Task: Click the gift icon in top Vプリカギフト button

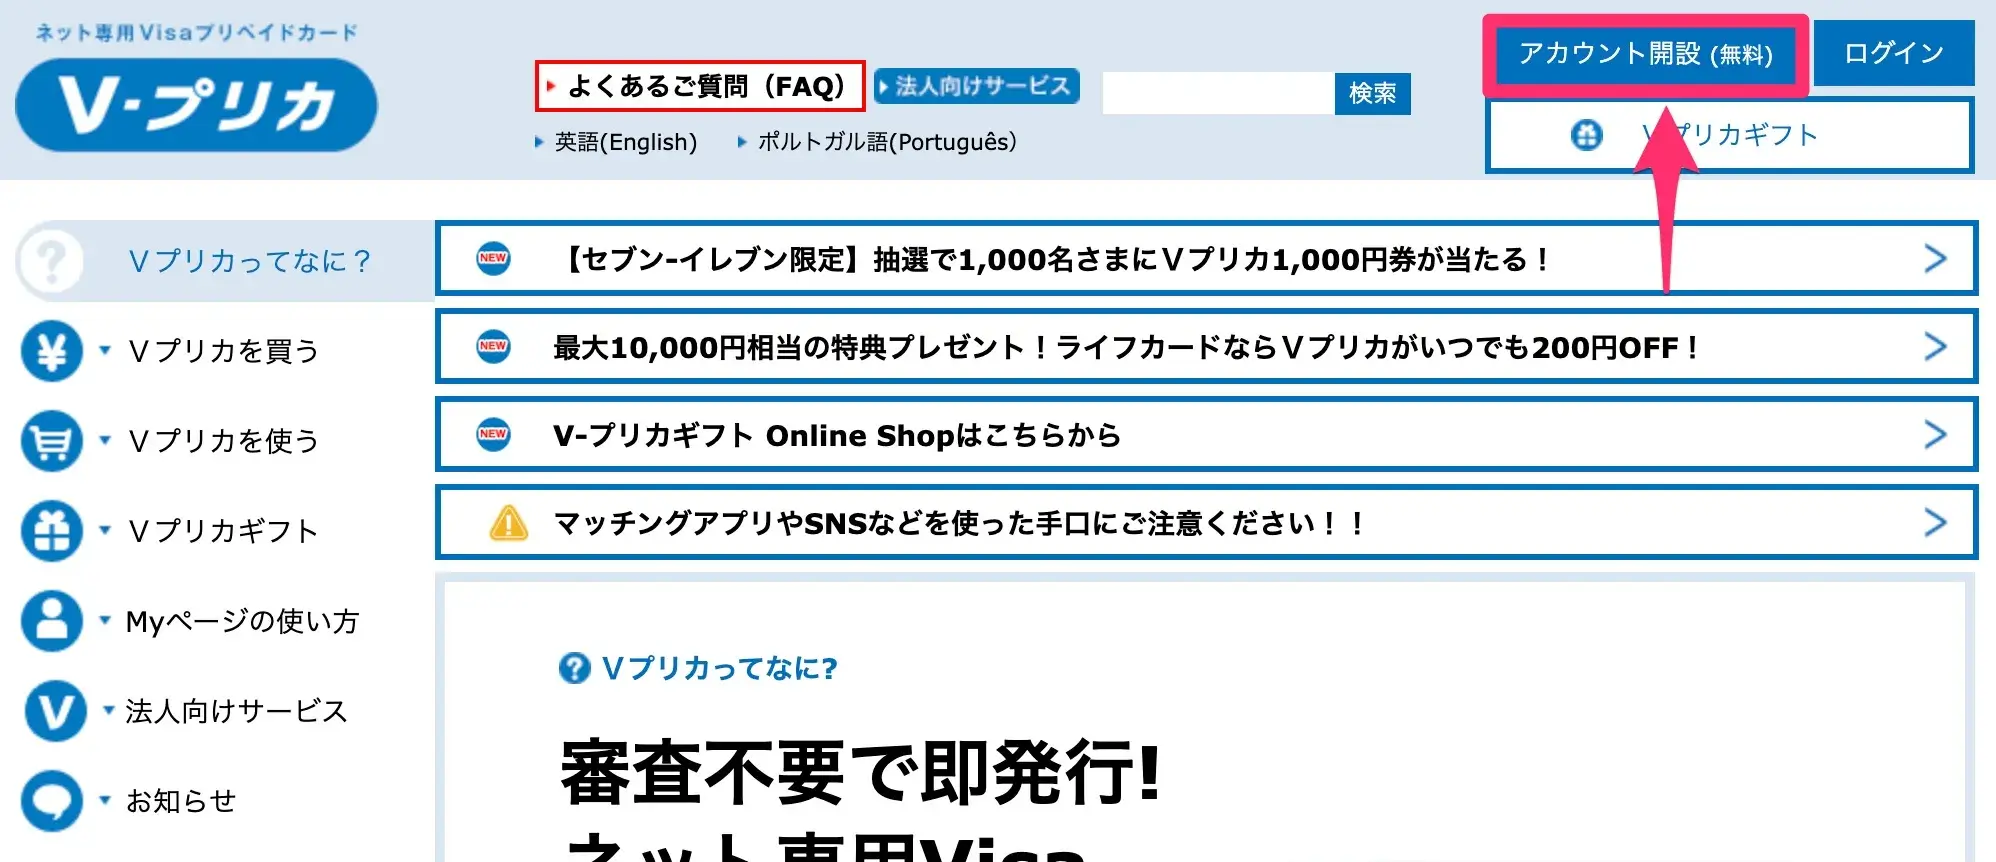Action: pyautogui.click(x=1587, y=134)
